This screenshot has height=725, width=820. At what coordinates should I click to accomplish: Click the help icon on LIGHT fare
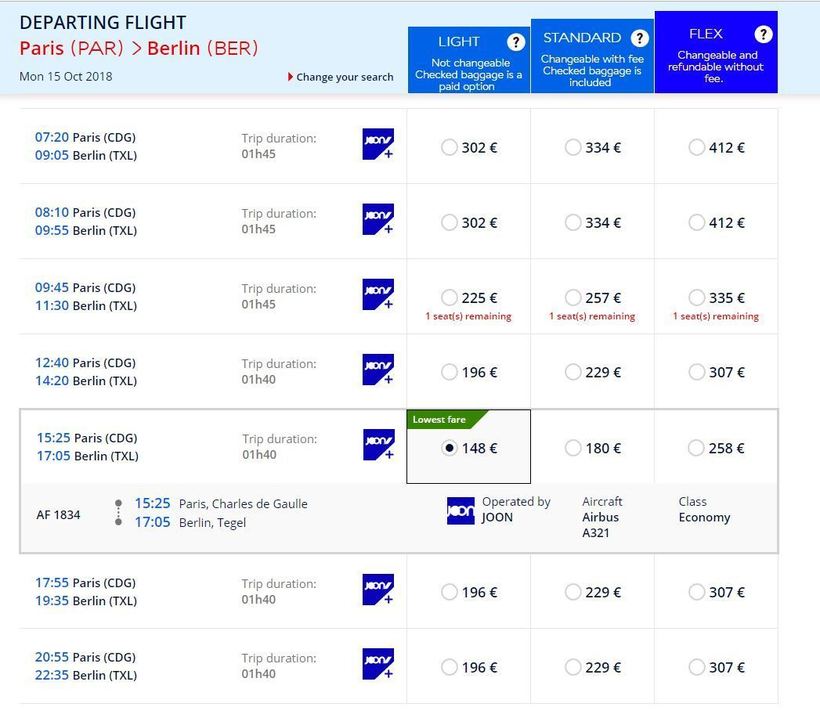pyautogui.click(x=516, y=42)
